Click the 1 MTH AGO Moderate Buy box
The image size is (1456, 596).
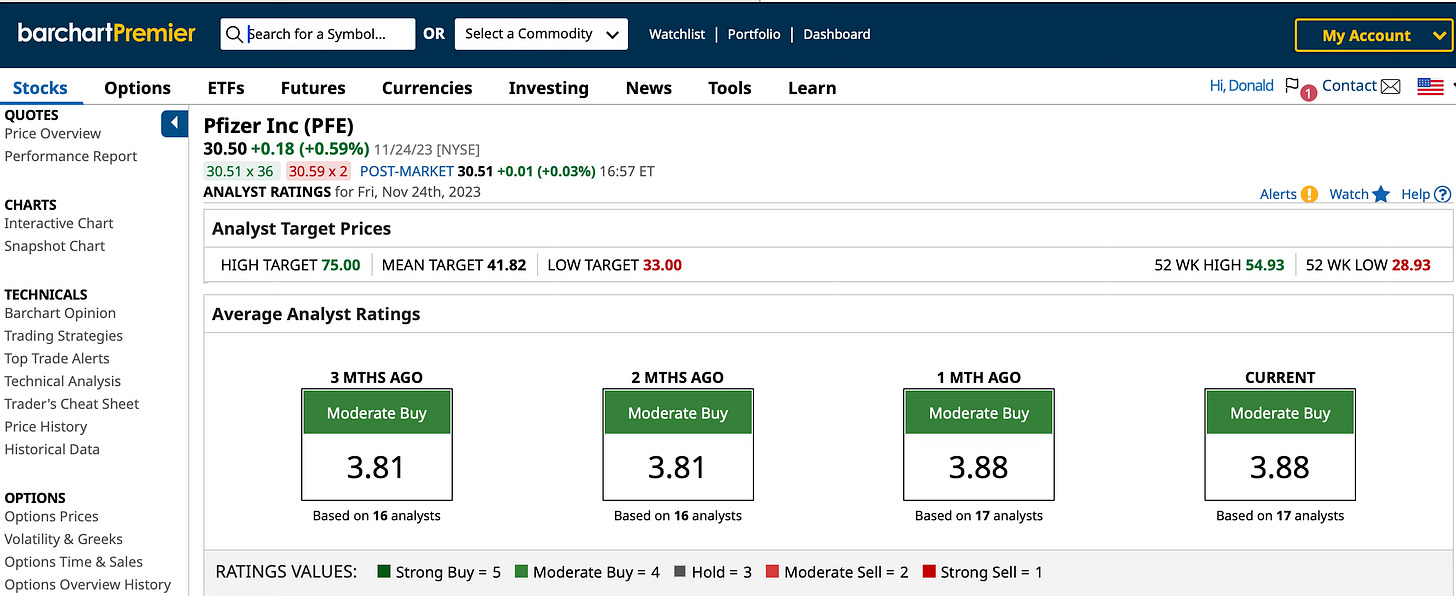978,444
